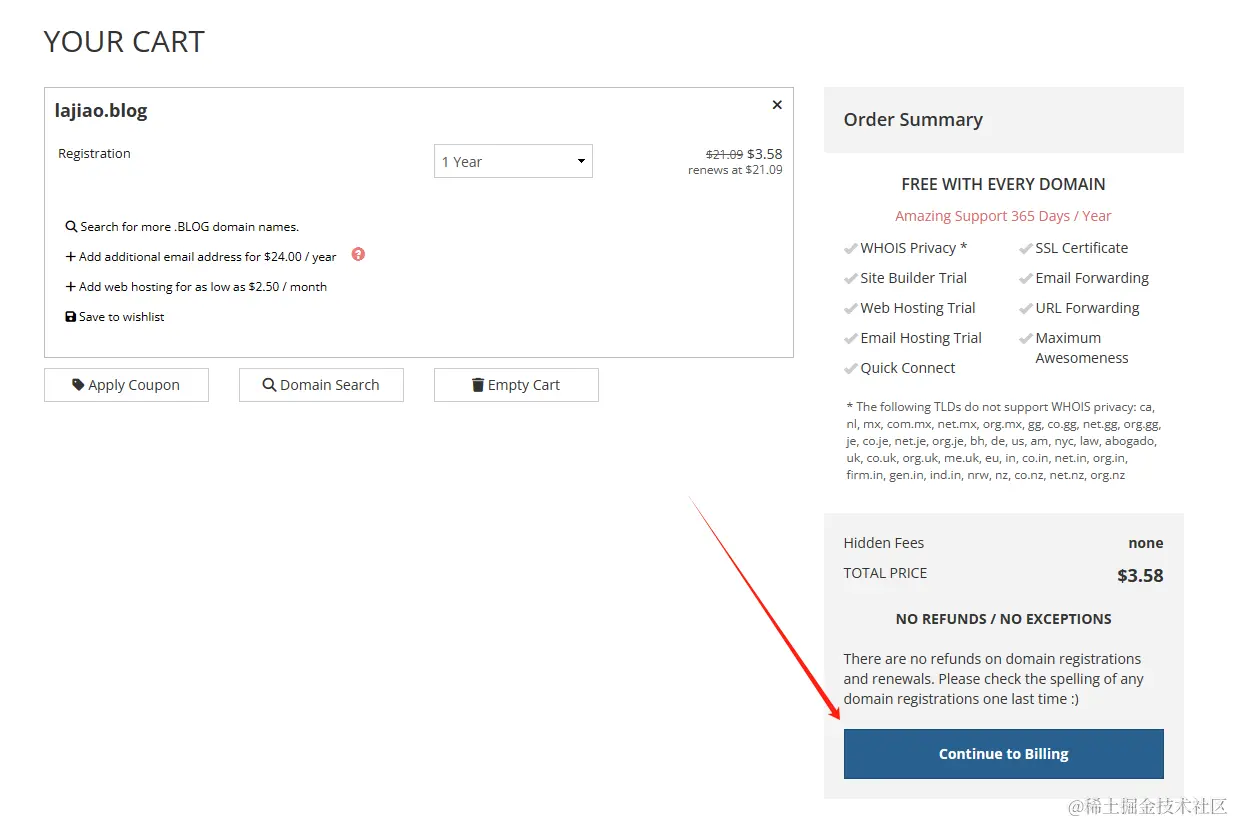The height and width of the screenshot is (823, 1234).
Task: Click the Web Hosting Trial feature
Action: tap(918, 308)
